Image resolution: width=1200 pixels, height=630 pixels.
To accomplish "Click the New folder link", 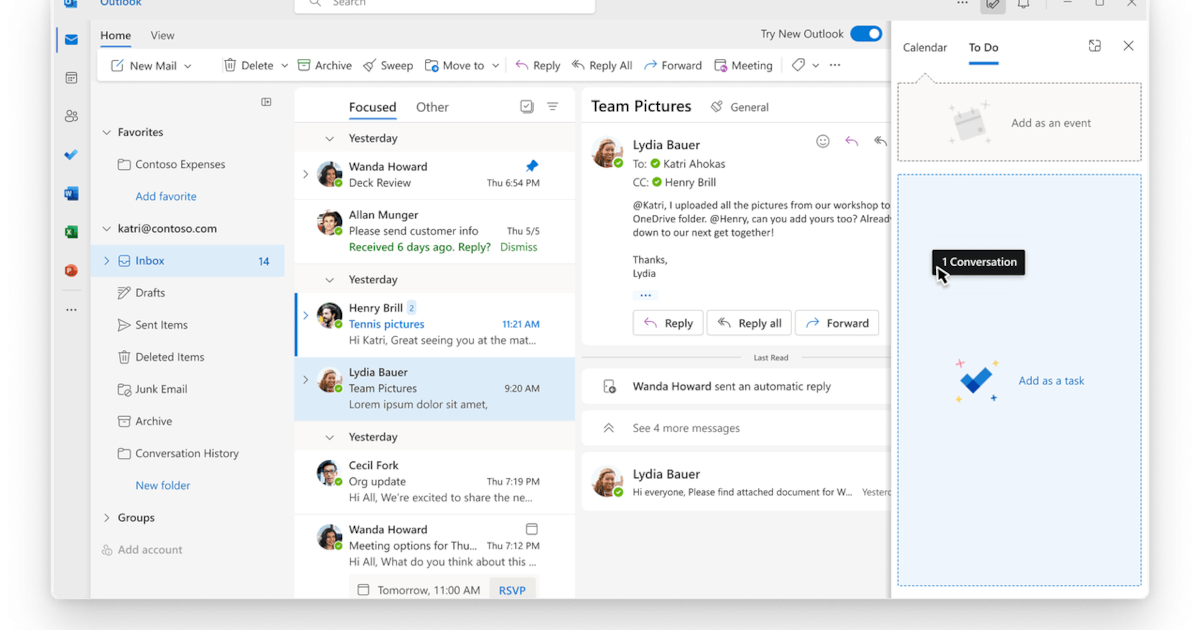I will (x=163, y=486).
